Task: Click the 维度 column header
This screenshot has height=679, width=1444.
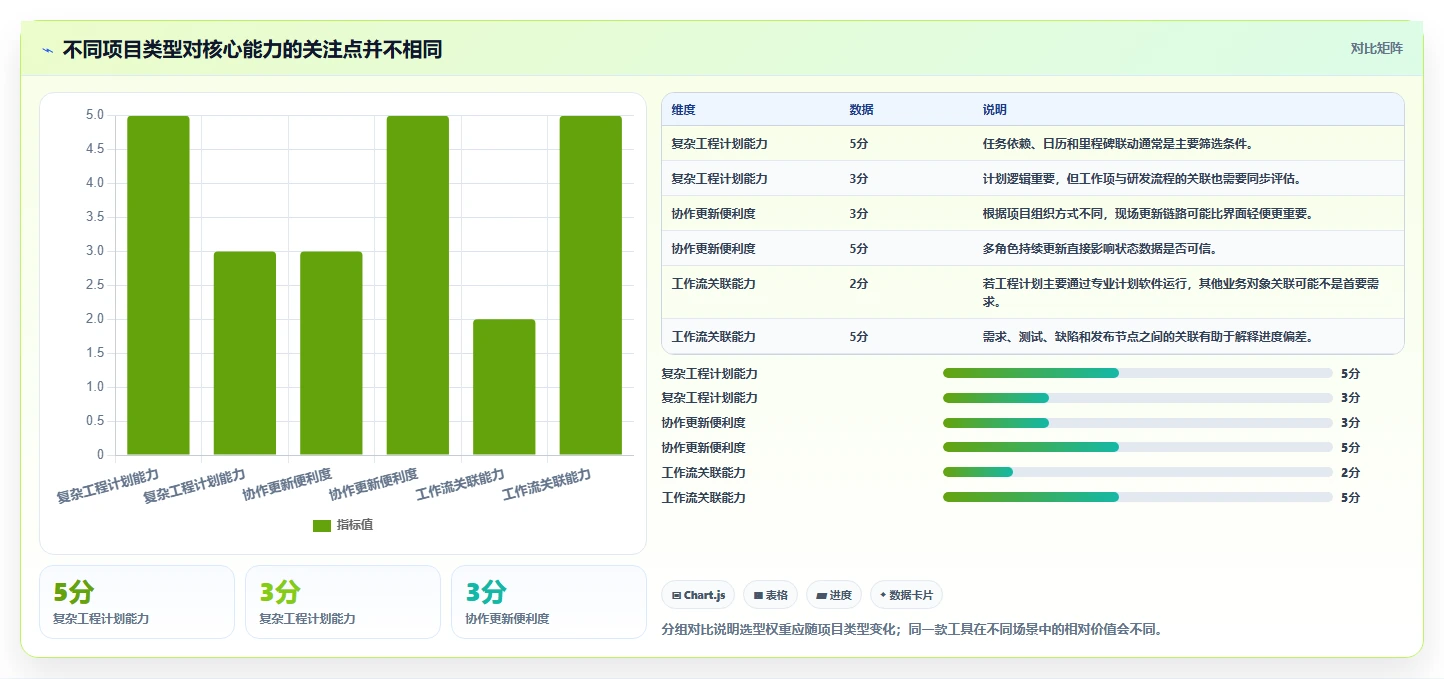Action: click(x=684, y=110)
